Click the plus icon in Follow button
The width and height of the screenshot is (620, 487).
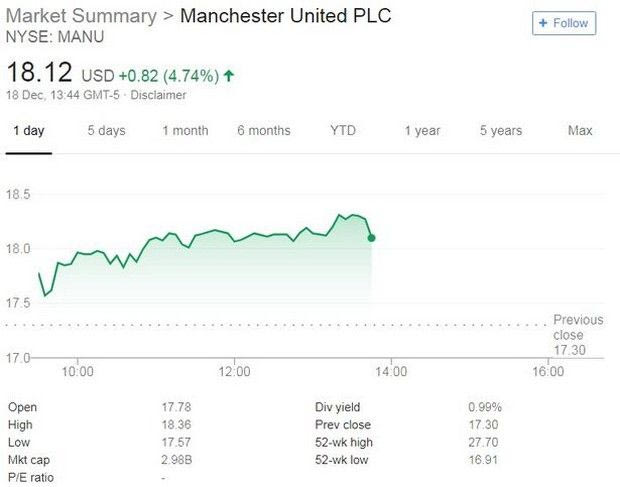click(543, 23)
